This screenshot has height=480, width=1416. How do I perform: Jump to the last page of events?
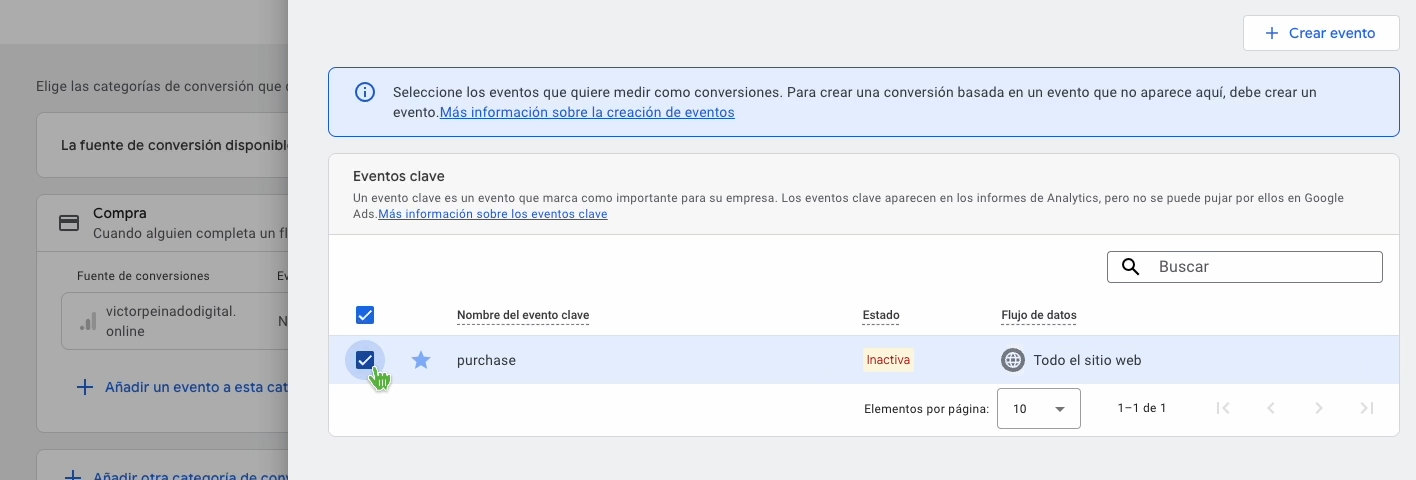(1367, 408)
